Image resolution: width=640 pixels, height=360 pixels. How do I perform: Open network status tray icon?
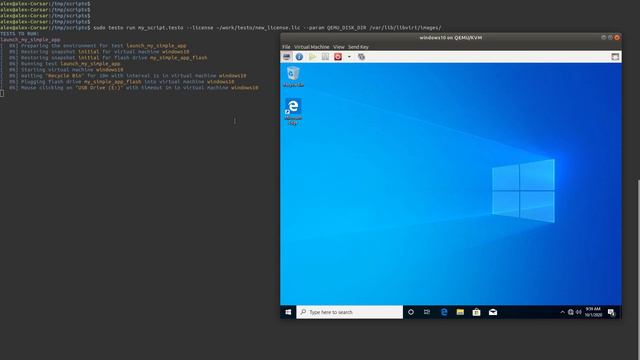(571, 312)
